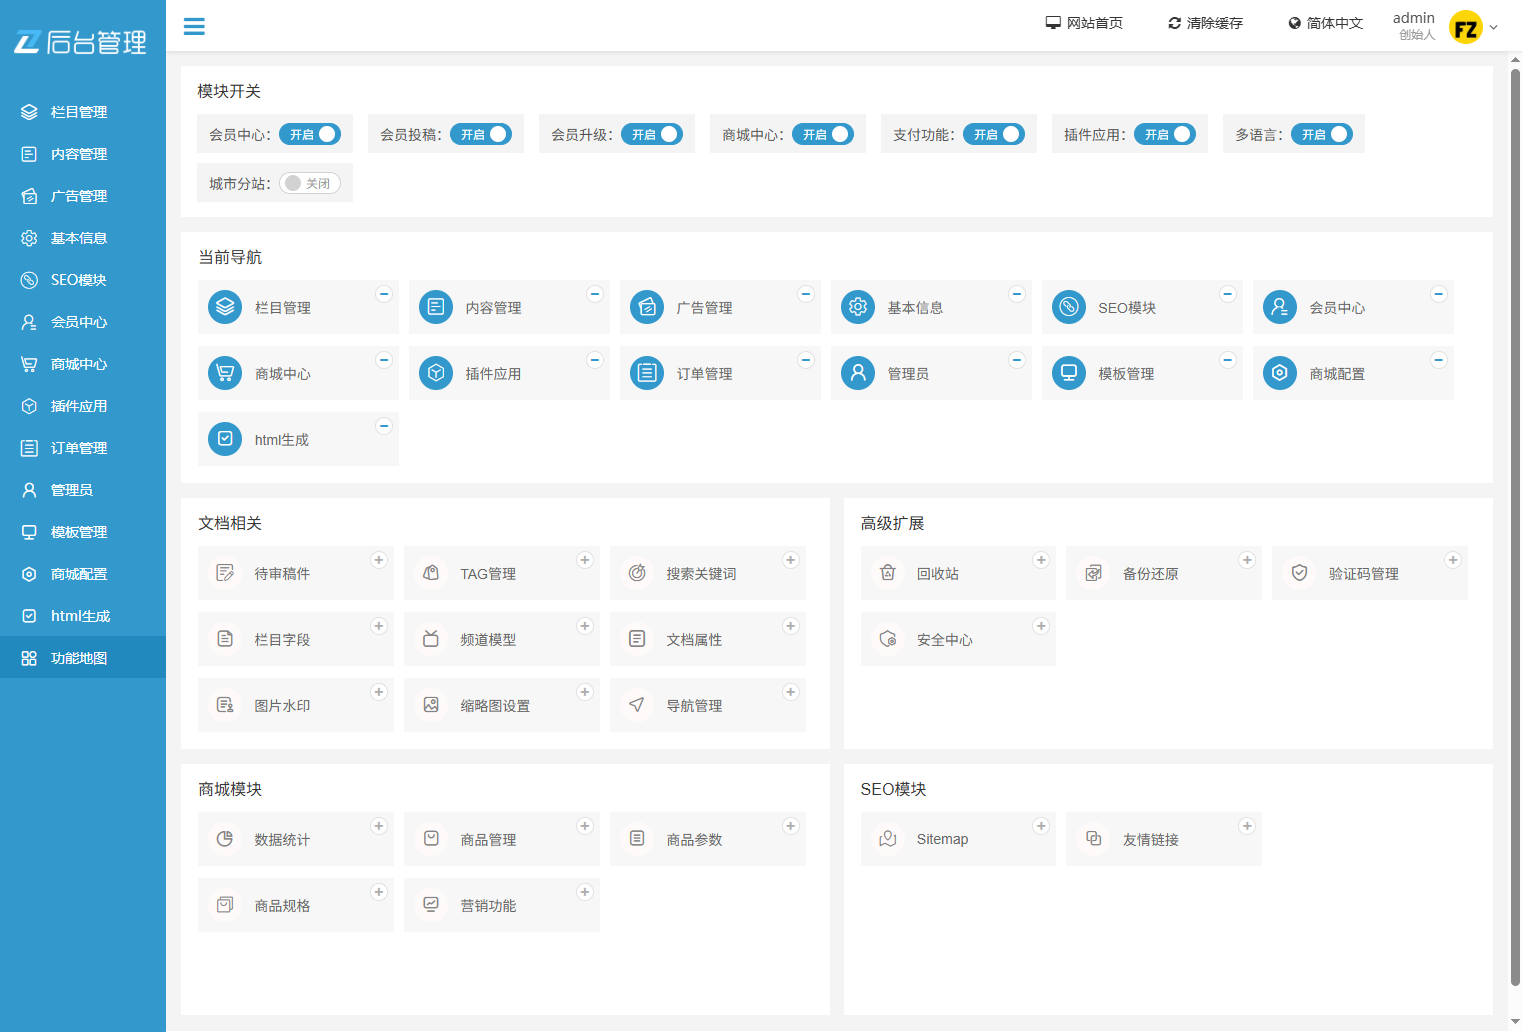
Task: Go to SEO模块 in sidebar menu
Action: coord(78,280)
